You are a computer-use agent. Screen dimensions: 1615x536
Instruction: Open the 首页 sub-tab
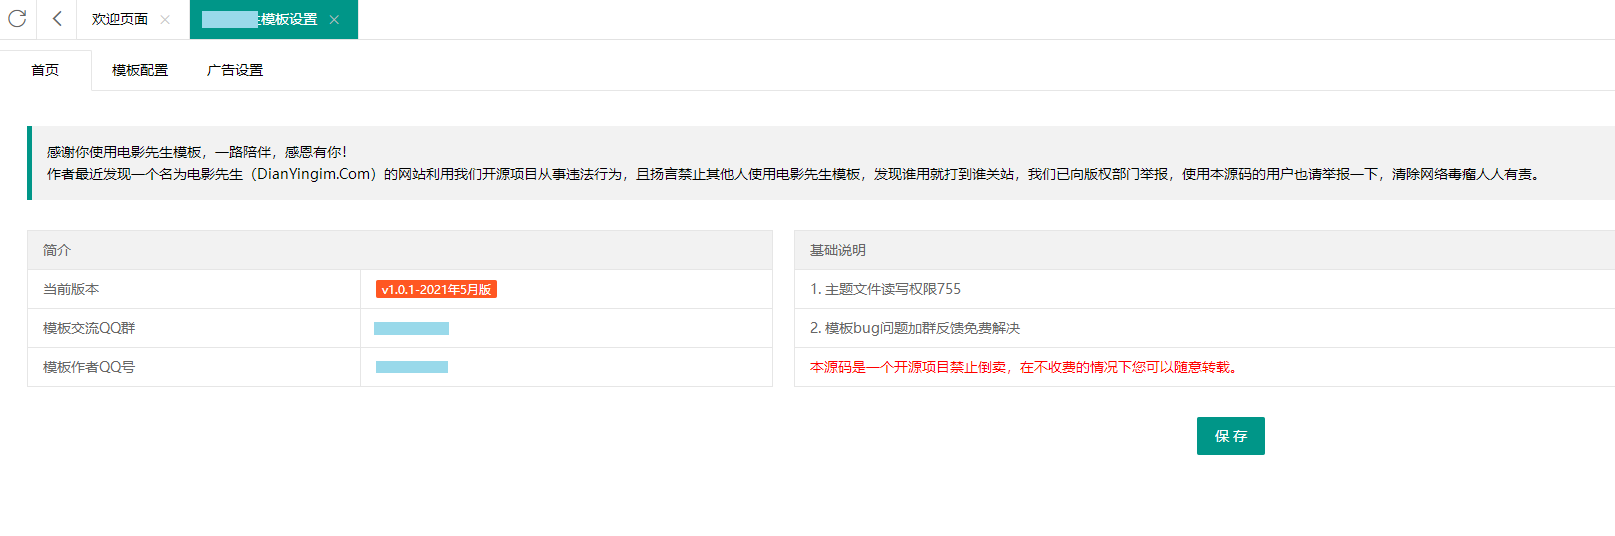pos(45,70)
